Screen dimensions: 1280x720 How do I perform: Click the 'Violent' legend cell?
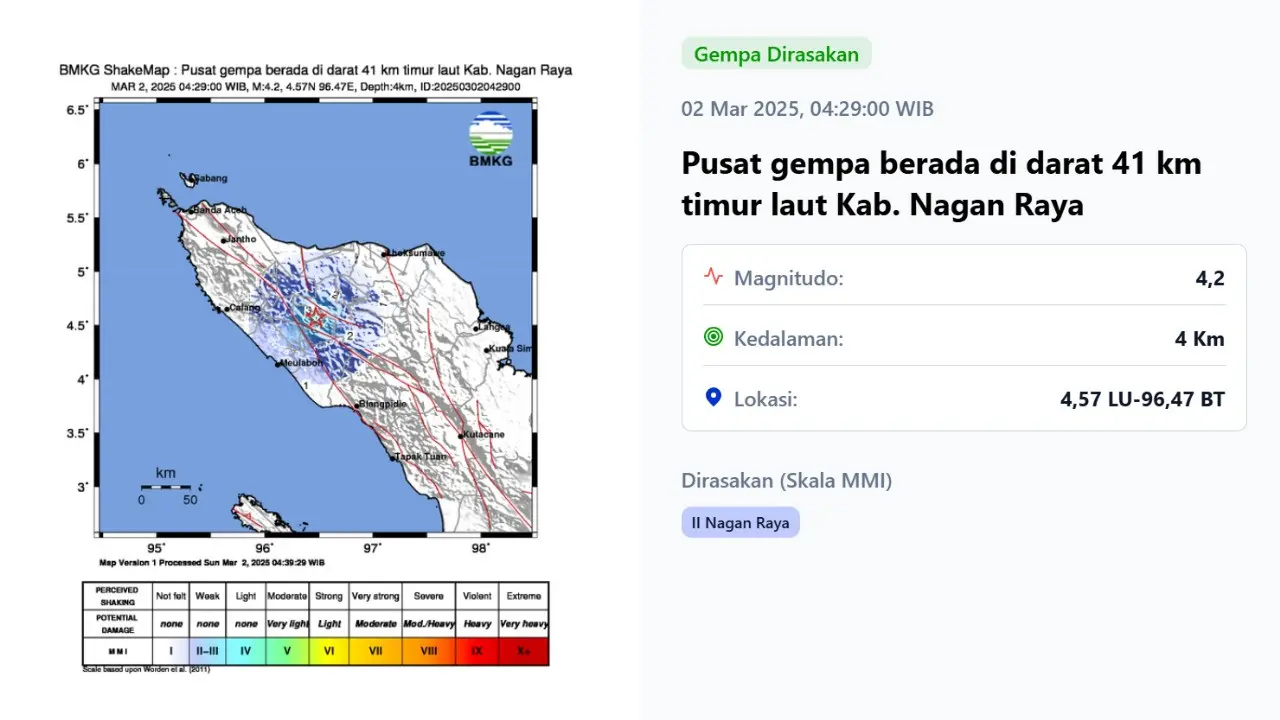click(x=477, y=596)
